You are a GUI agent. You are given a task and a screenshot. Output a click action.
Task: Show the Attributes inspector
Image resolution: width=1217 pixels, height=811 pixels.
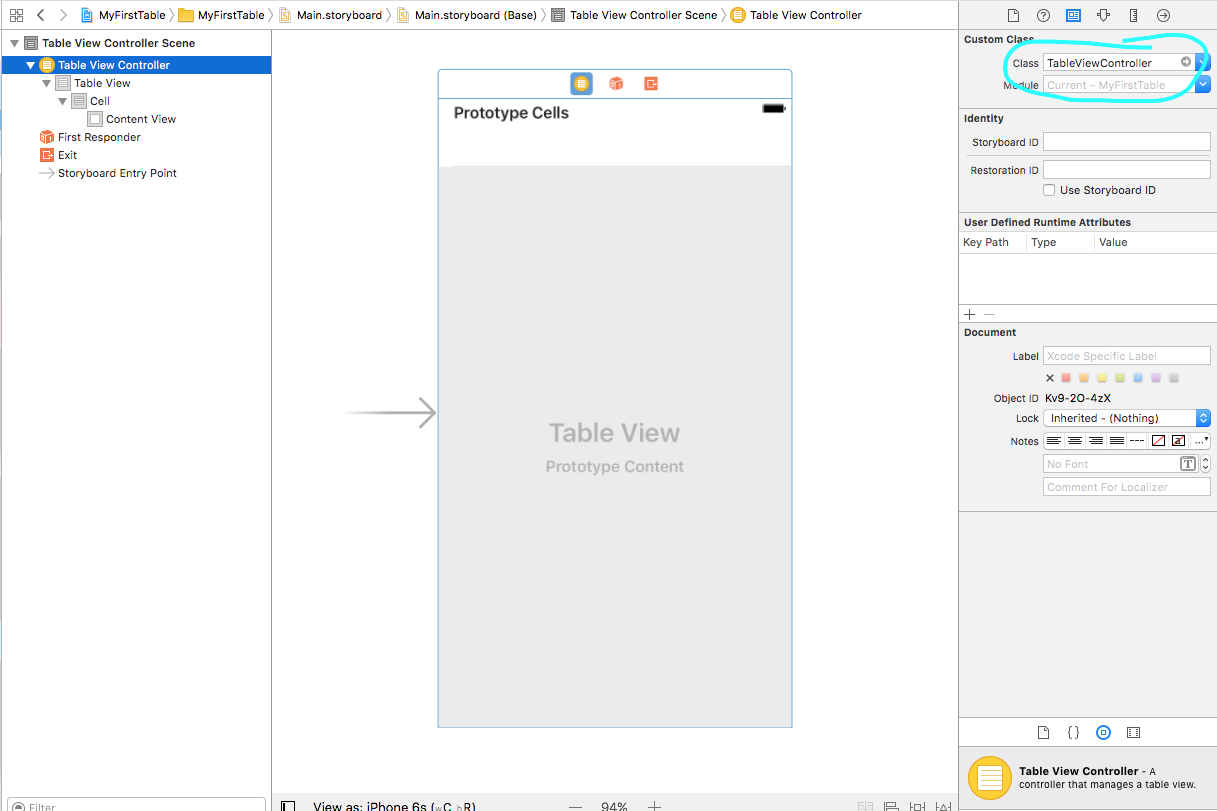click(x=1103, y=15)
